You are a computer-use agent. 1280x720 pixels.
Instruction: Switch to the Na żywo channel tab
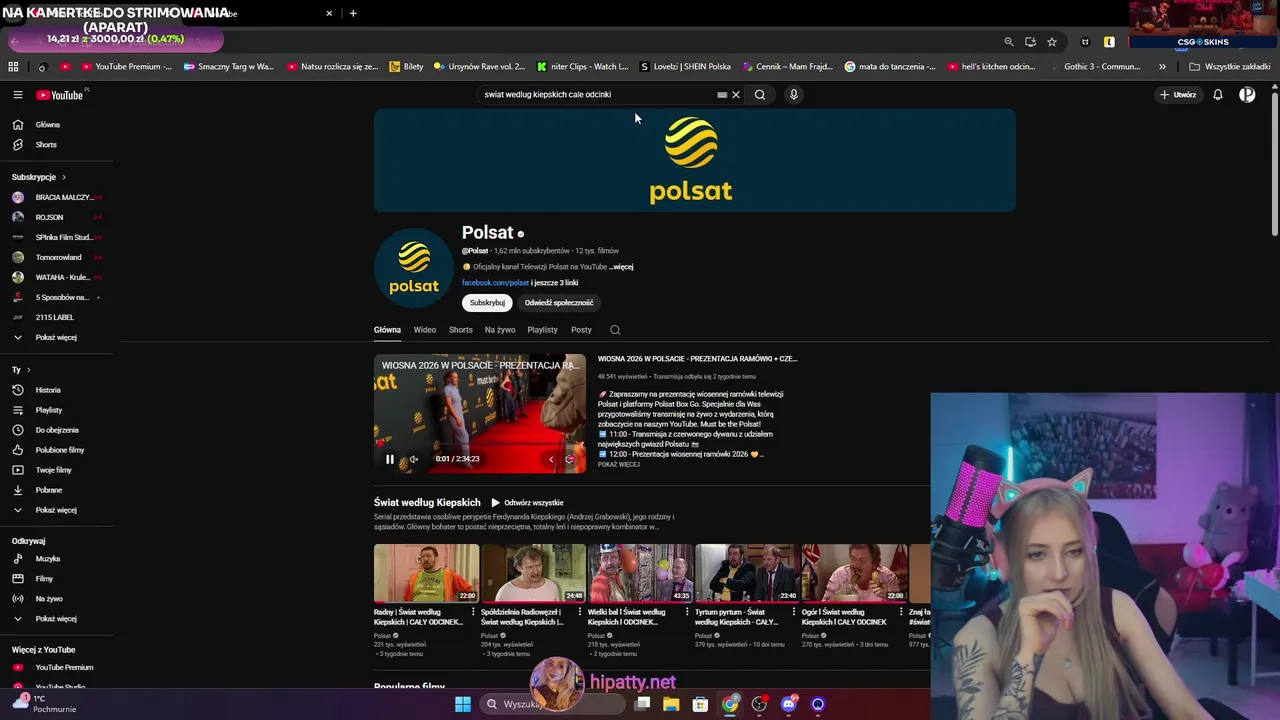pos(500,330)
